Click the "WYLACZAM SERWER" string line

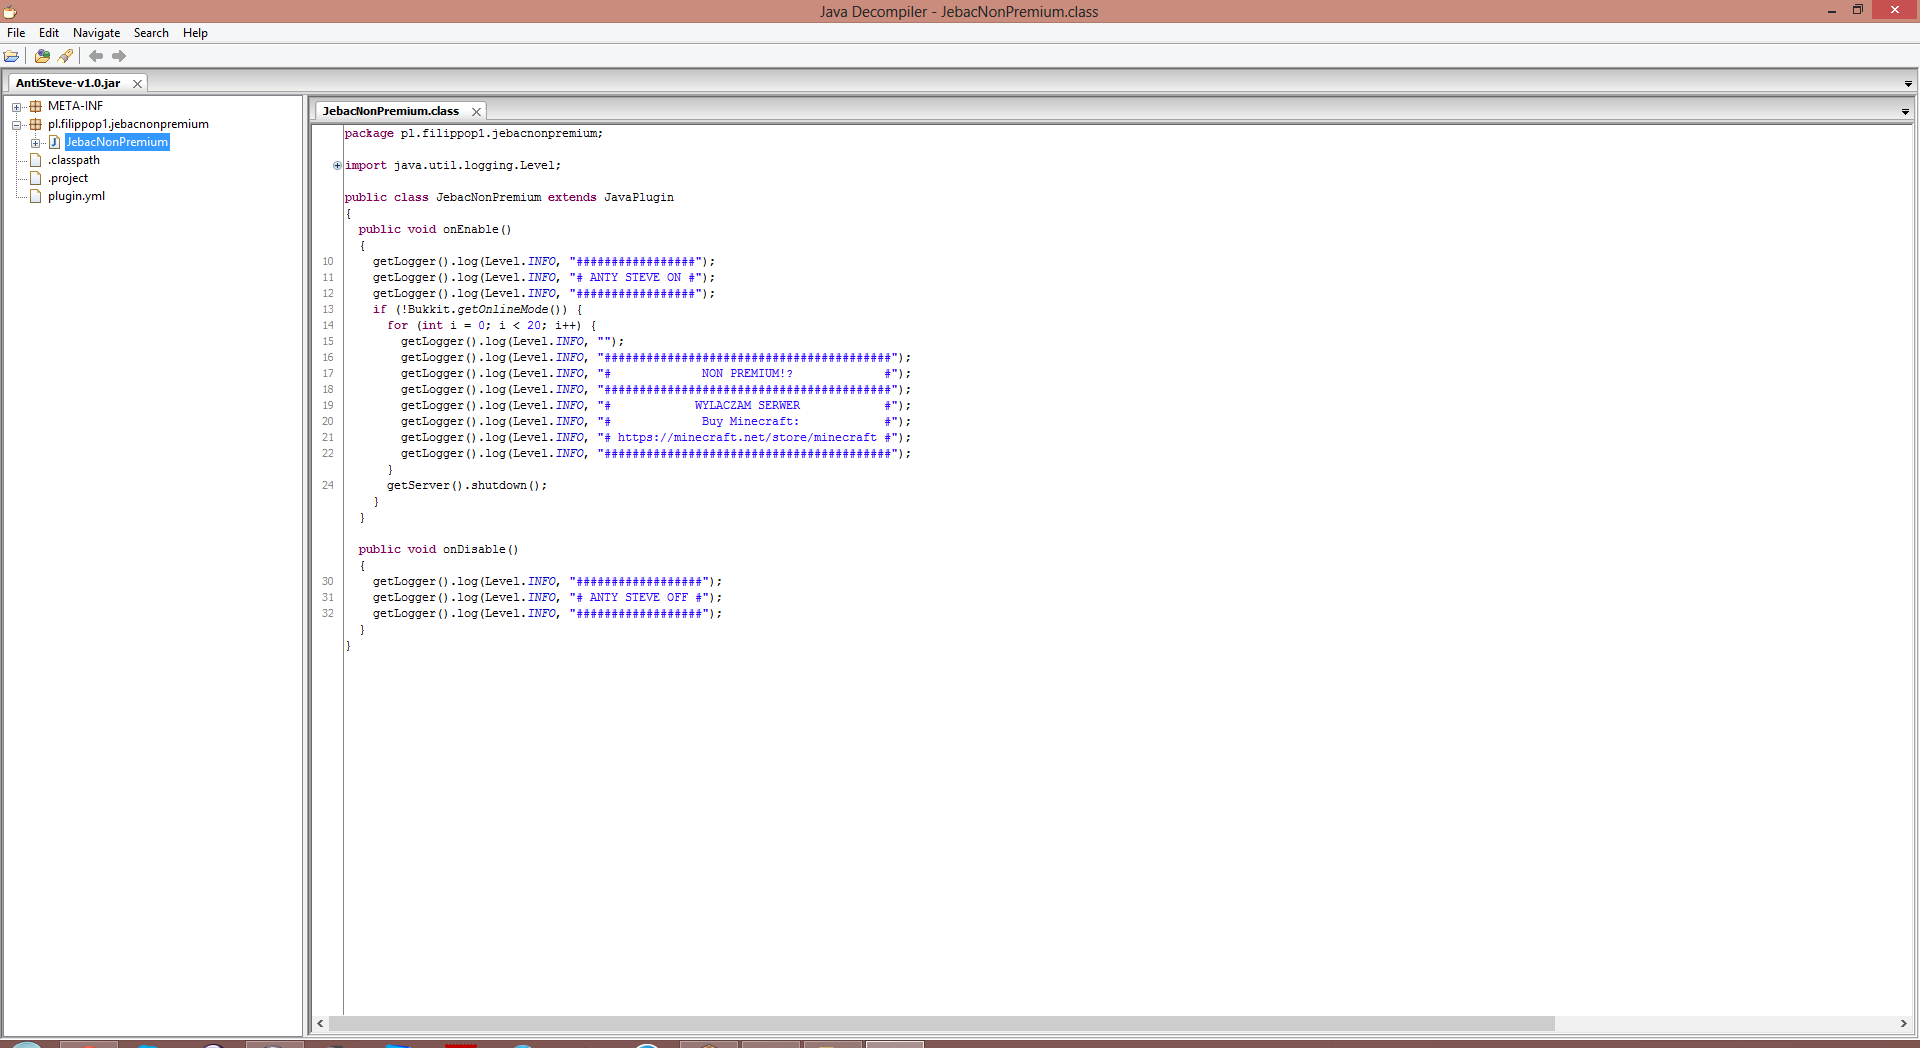746,406
